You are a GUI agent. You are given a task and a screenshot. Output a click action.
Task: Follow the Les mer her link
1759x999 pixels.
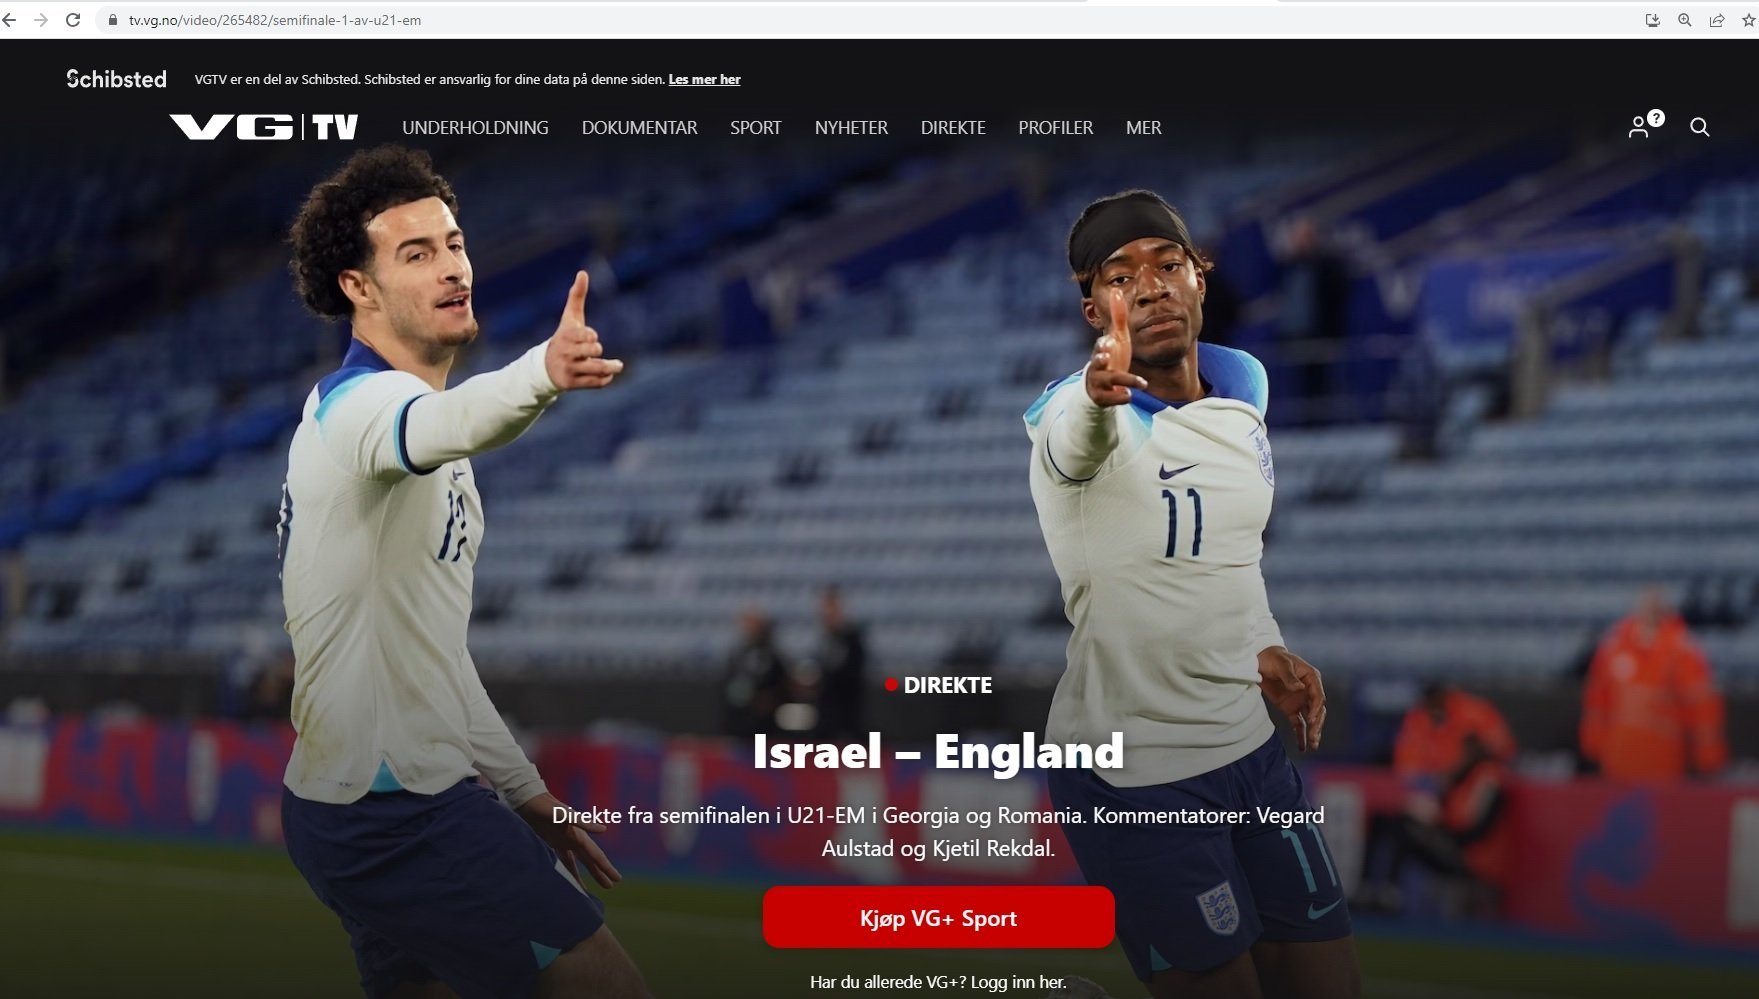pos(704,80)
